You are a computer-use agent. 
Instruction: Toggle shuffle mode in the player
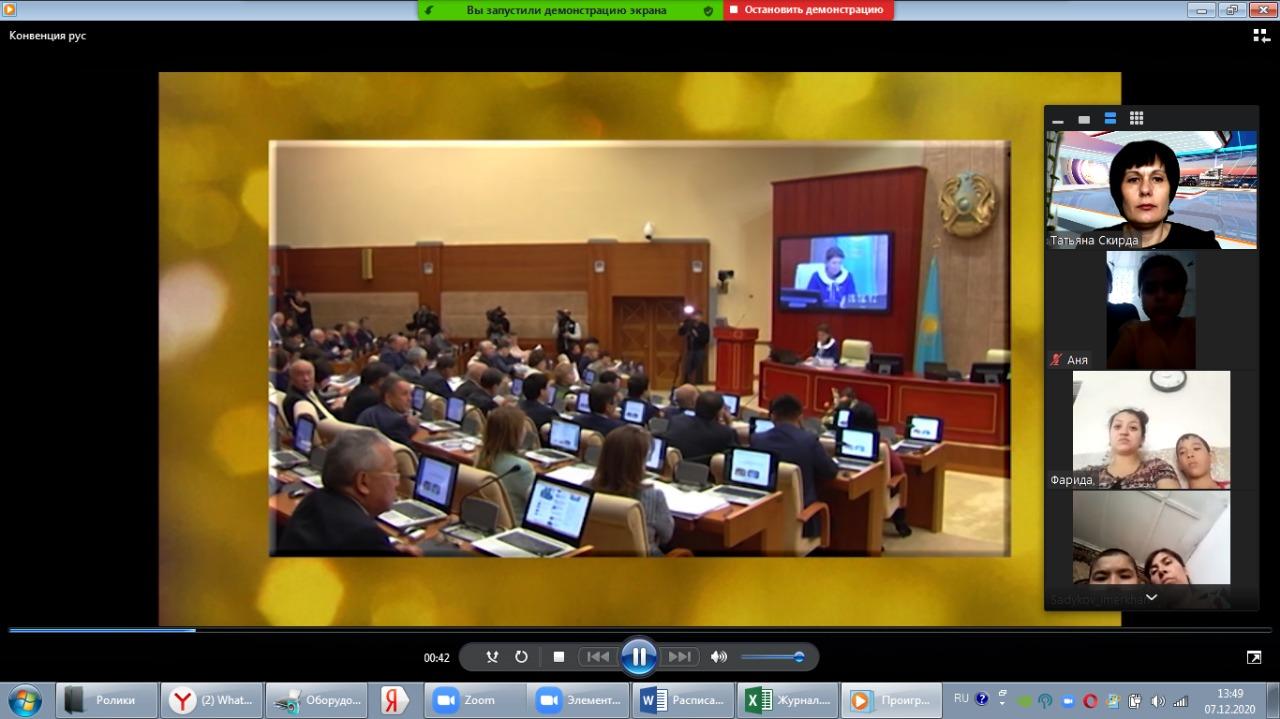(492, 657)
